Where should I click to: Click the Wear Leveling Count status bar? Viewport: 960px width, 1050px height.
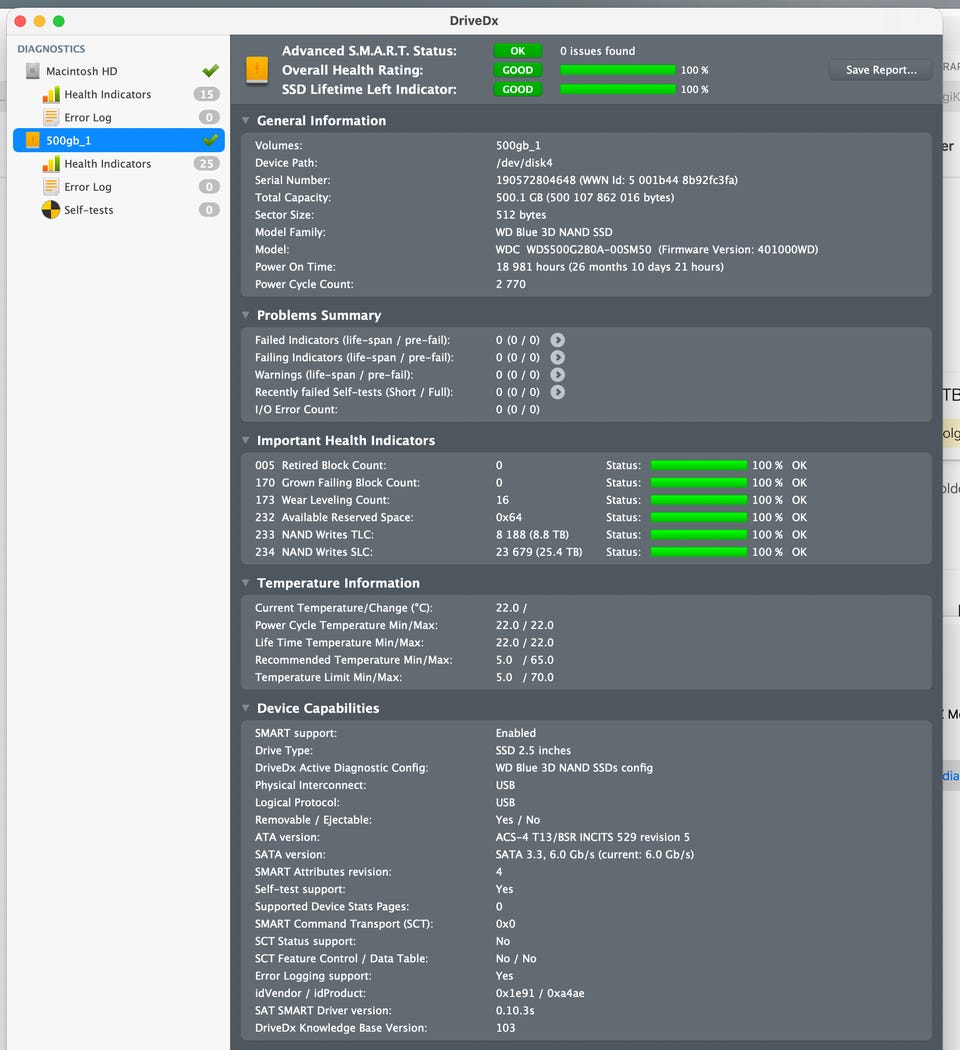[699, 500]
